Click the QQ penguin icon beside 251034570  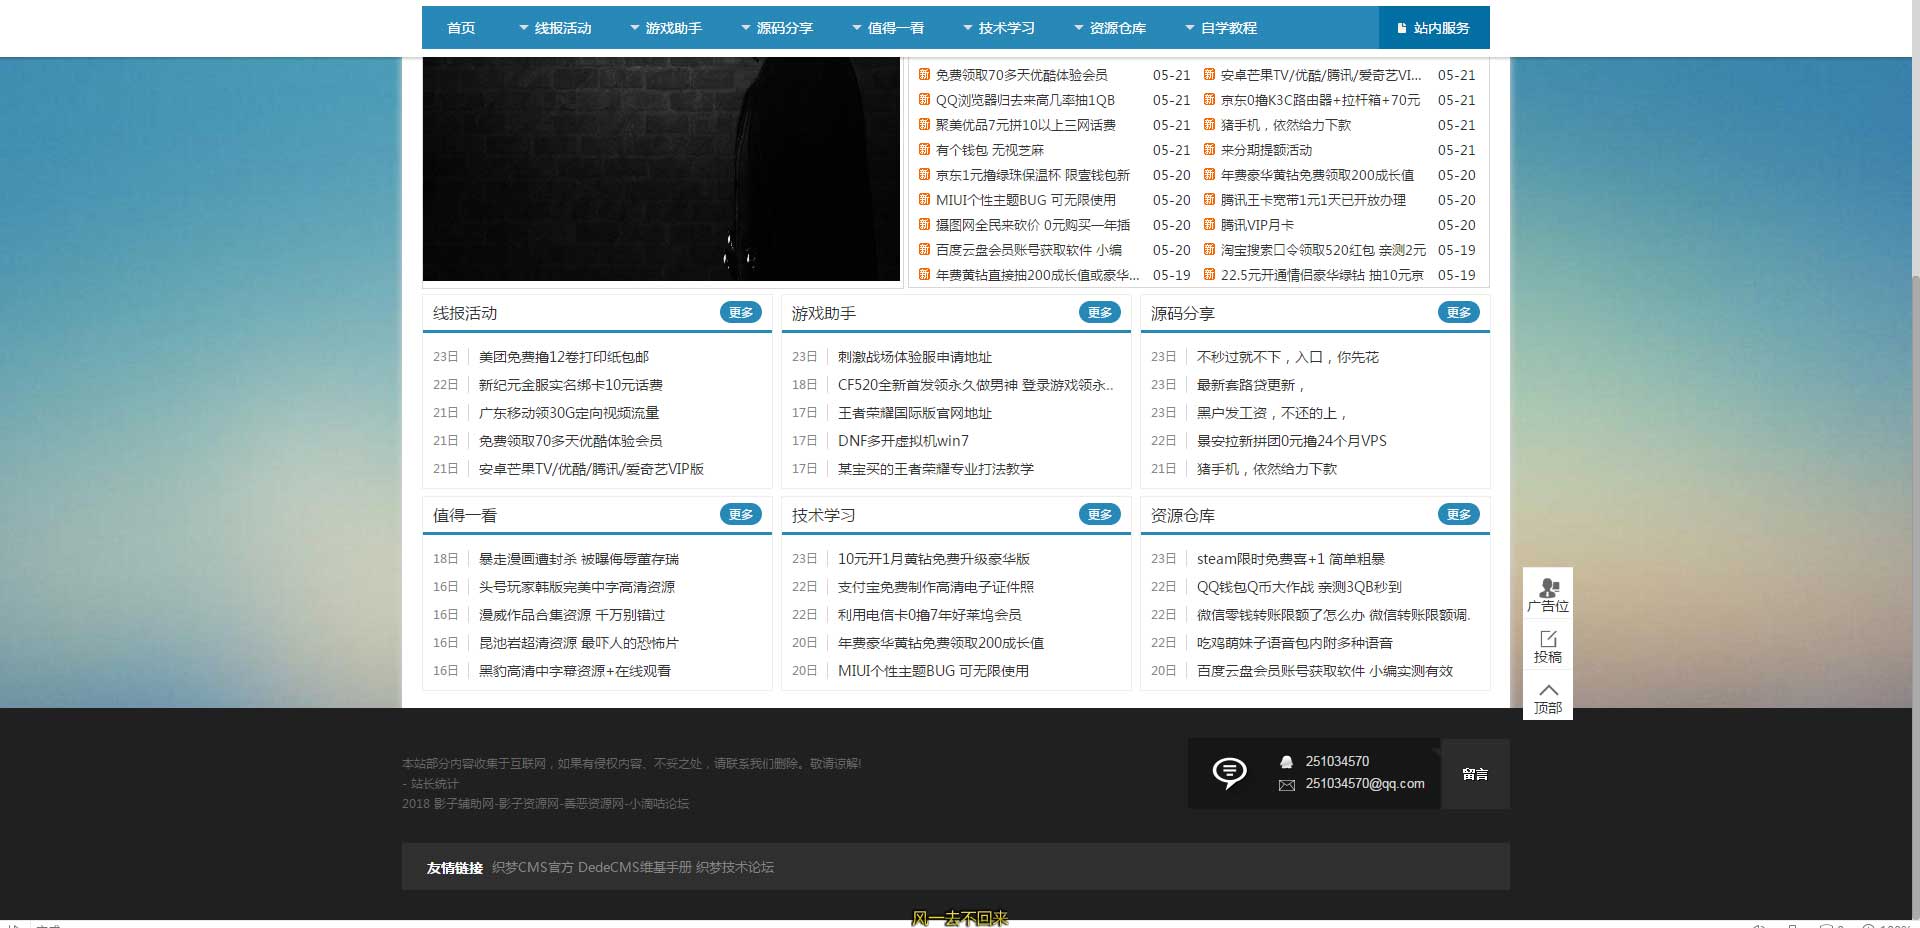click(1286, 761)
